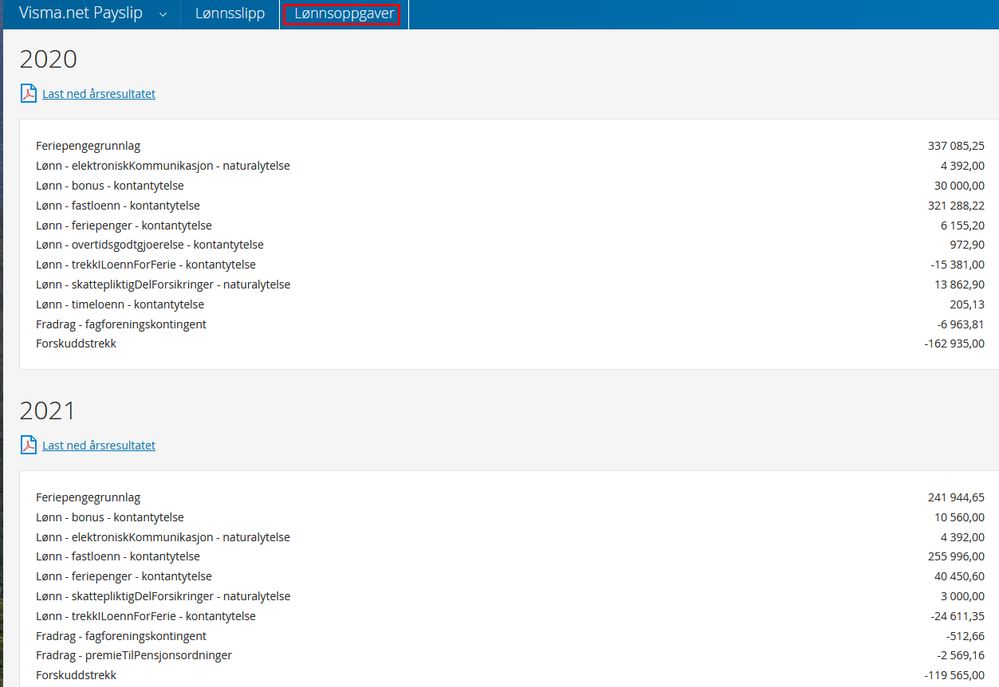Click the PDF icon under 2020

(29, 93)
